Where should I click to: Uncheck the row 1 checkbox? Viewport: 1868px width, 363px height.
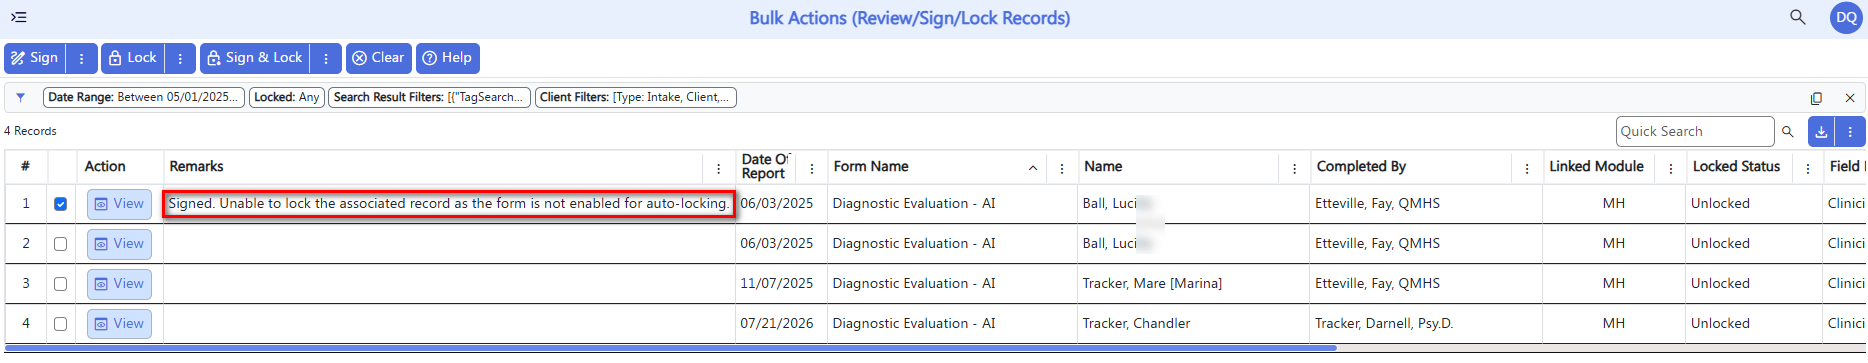point(61,204)
